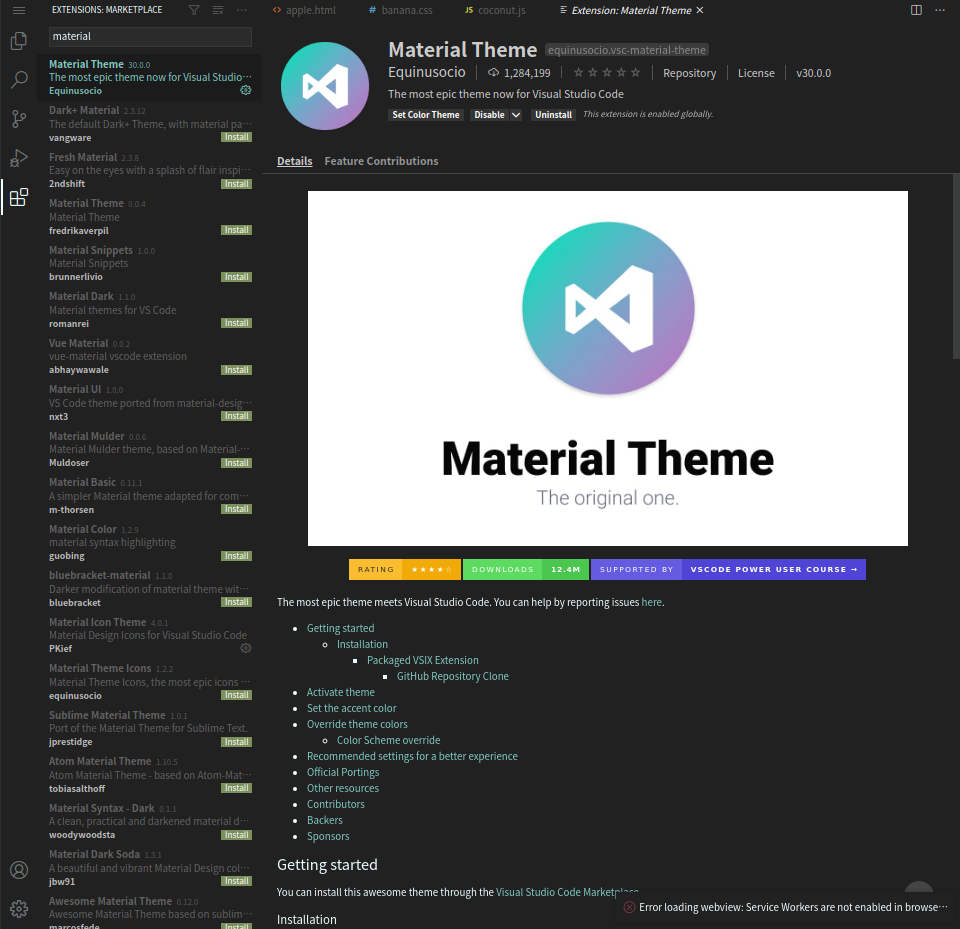The image size is (960, 929).
Task: Open the Source Control view
Action: pos(19,119)
